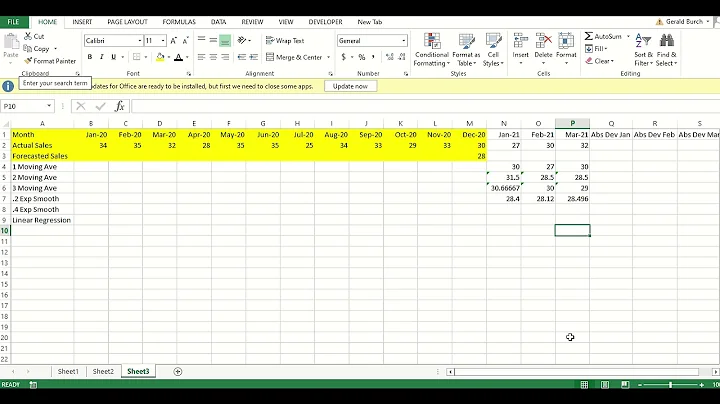Align text left
This screenshot has height=404, width=720.
click(202, 57)
